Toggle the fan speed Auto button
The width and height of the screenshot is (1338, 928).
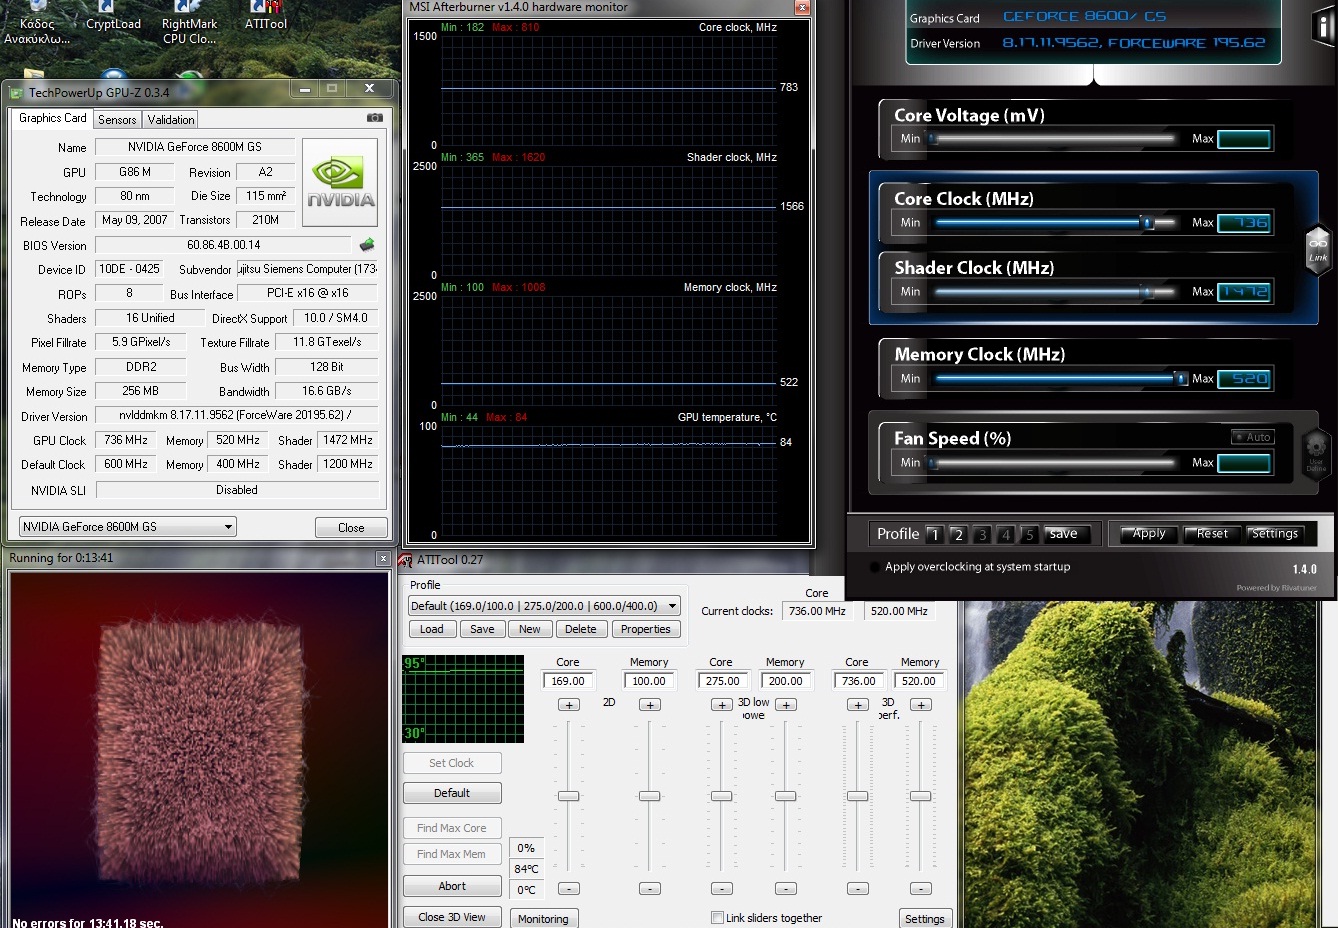(1253, 437)
